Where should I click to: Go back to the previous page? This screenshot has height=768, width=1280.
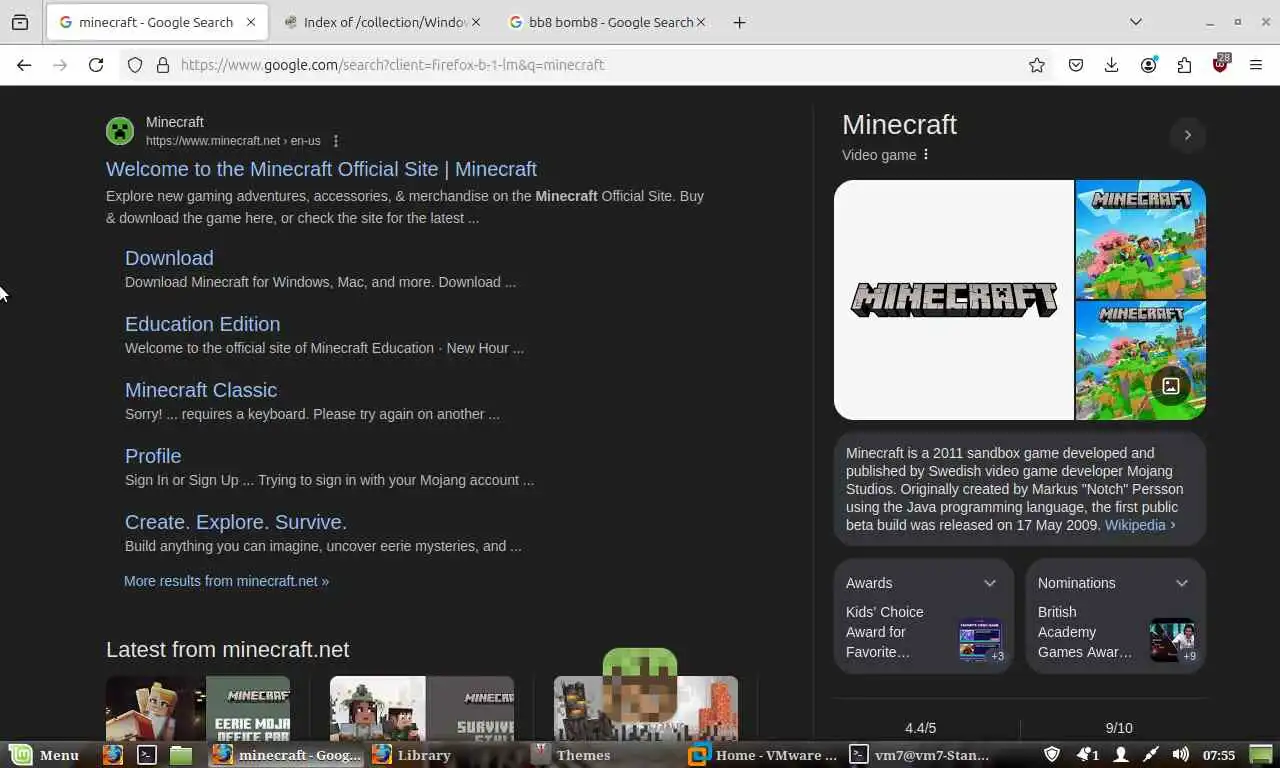click(x=24, y=65)
